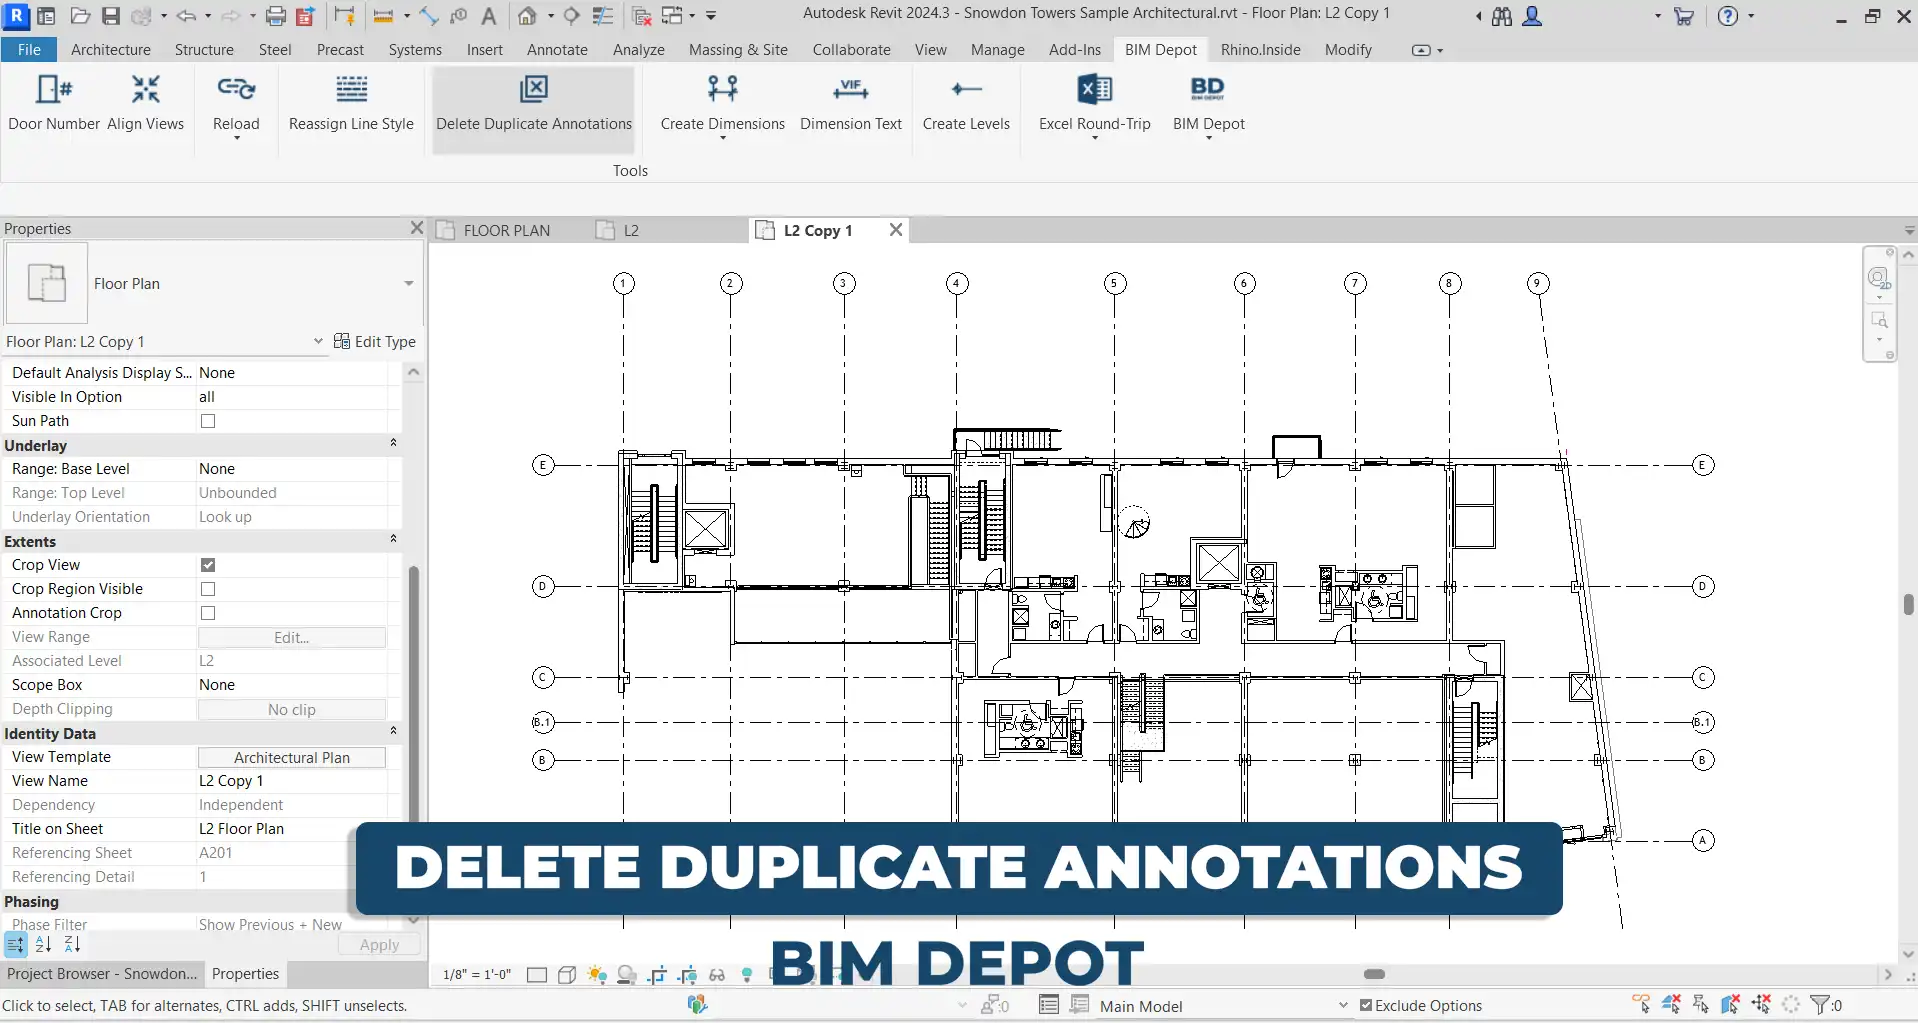Expand the Reload button dropdown arrow
The width and height of the screenshot is (1918, 1023).
click(236, 138)
